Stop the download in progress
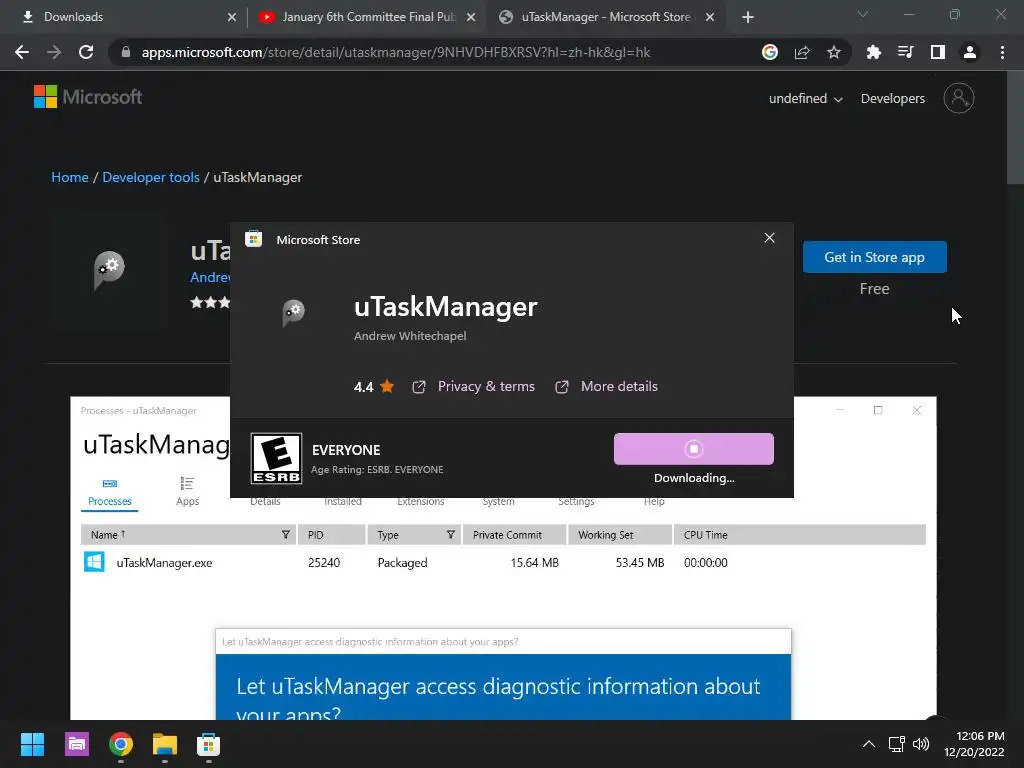The width and height of the screenshot is (1024, 768). coord(694,449)
